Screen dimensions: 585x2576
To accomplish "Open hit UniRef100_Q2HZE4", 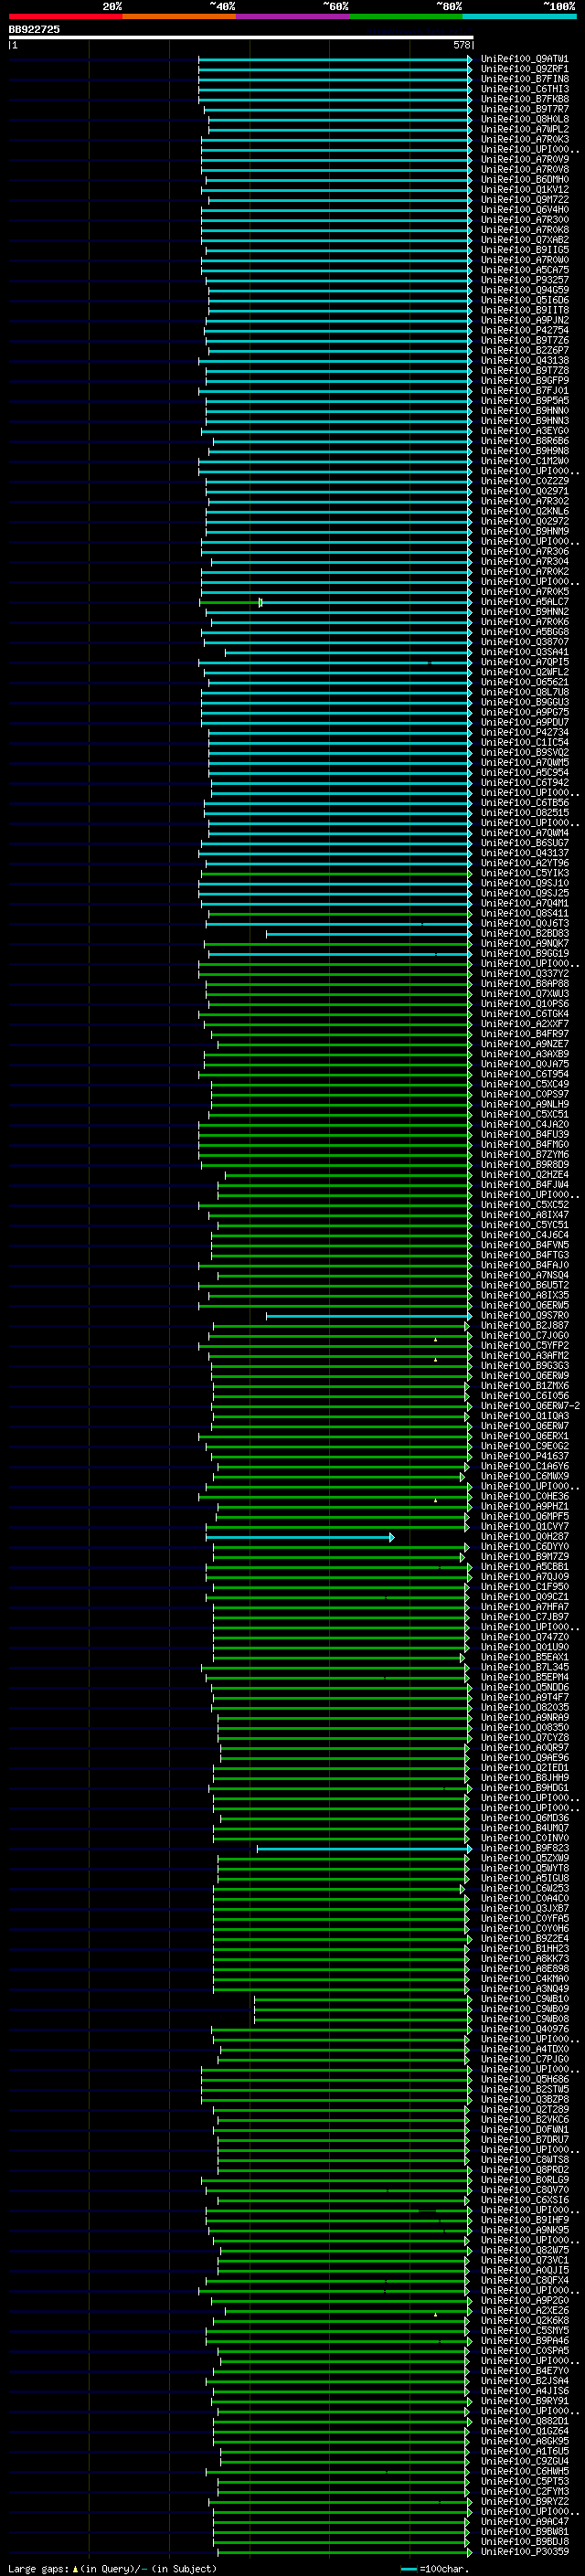I will pos(525,1175).
